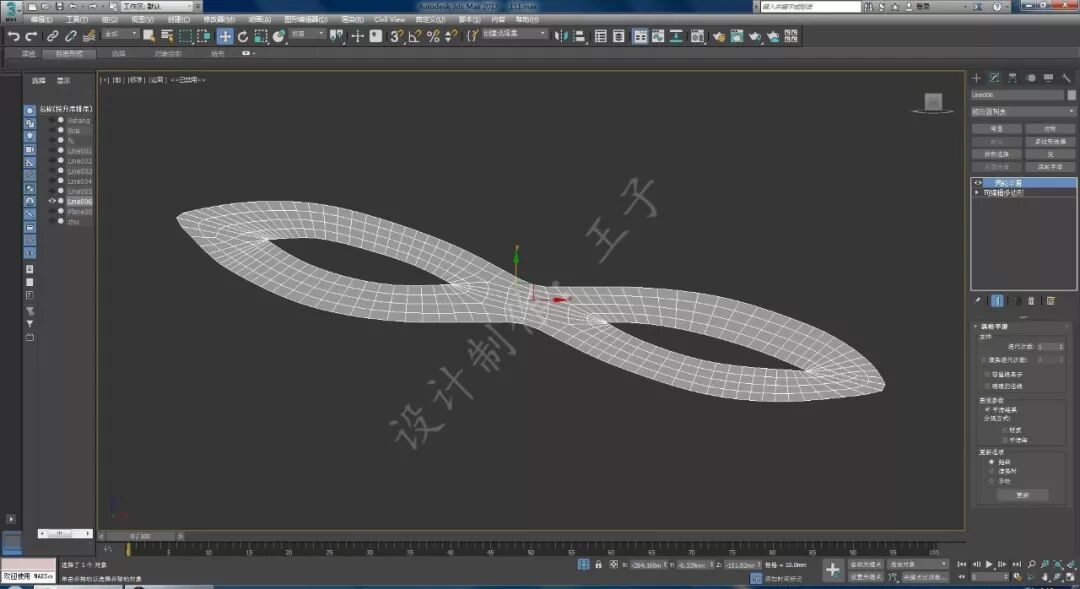The image size is (1080, 589).
Task: Toggle Window/Crossing selection mode
Action: [204, 36]
